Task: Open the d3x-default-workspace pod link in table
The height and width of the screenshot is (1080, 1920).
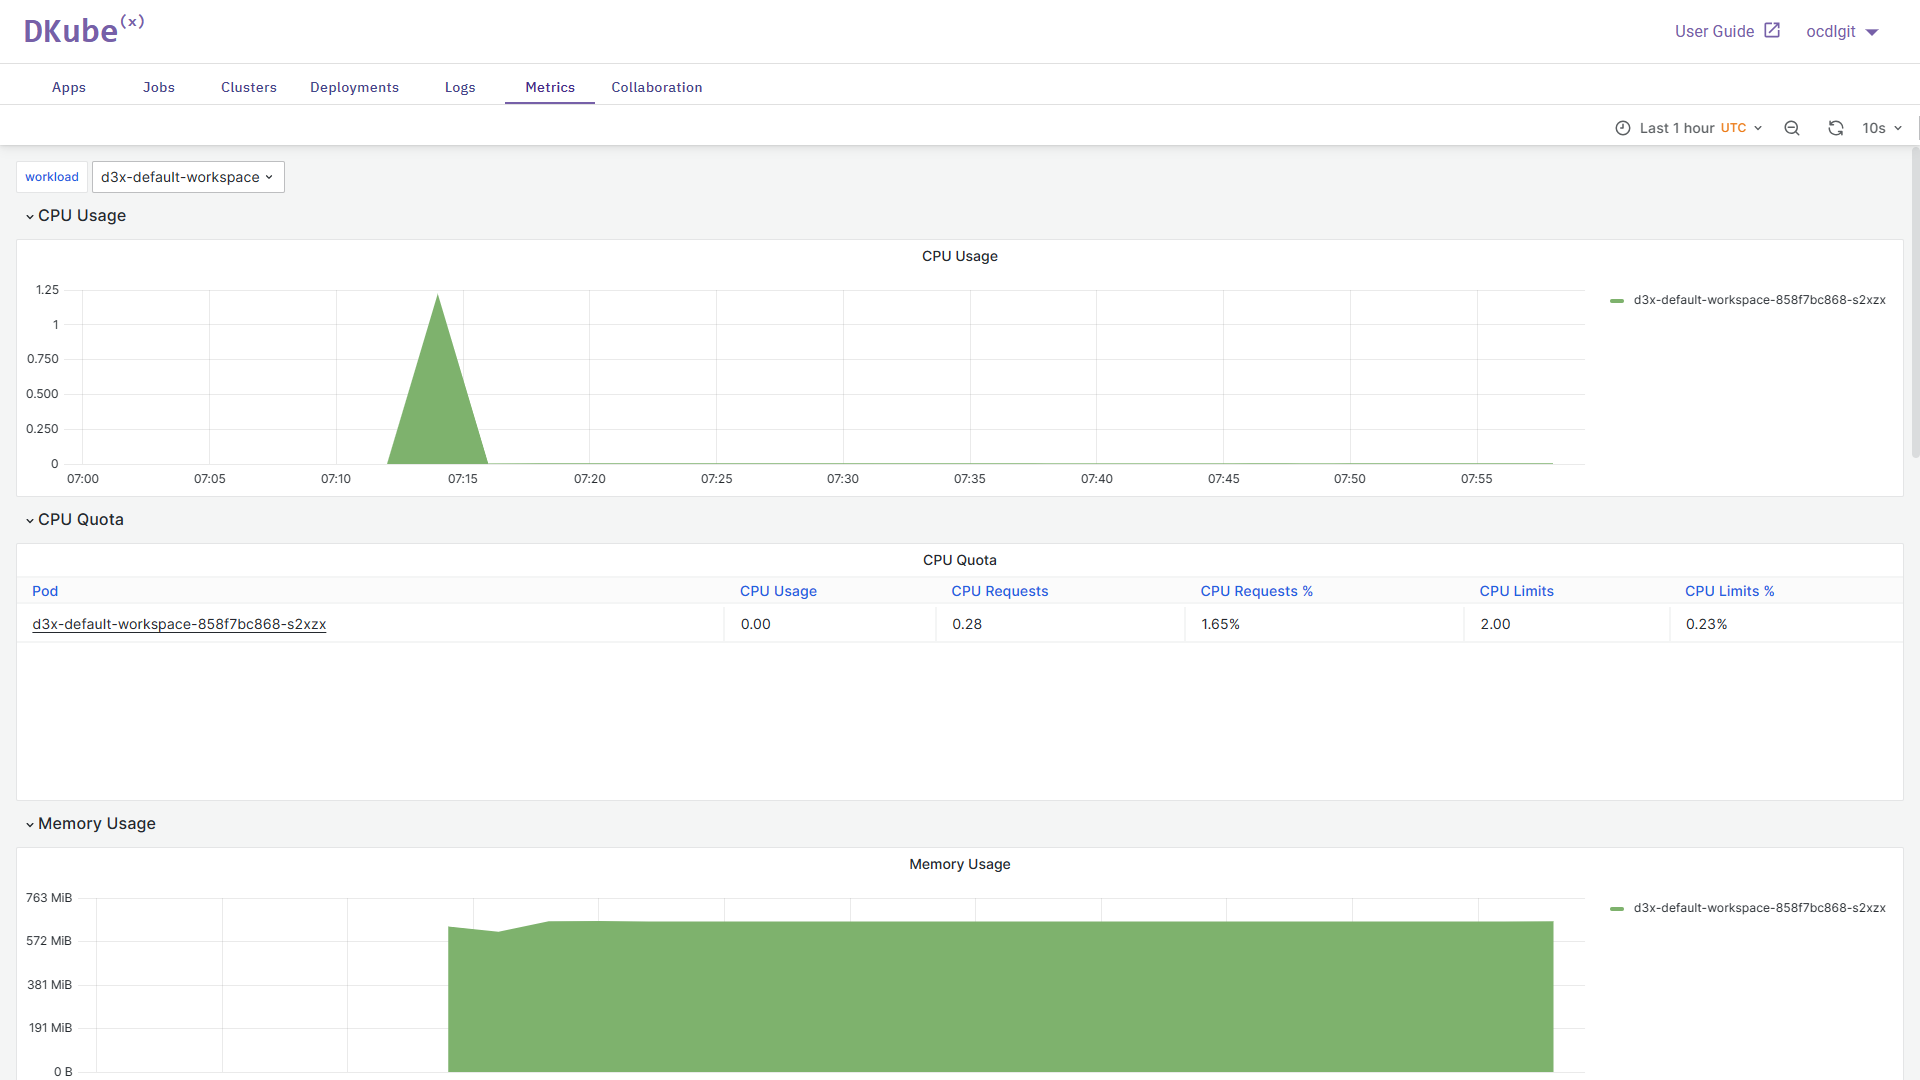Action: click(179, 624)
